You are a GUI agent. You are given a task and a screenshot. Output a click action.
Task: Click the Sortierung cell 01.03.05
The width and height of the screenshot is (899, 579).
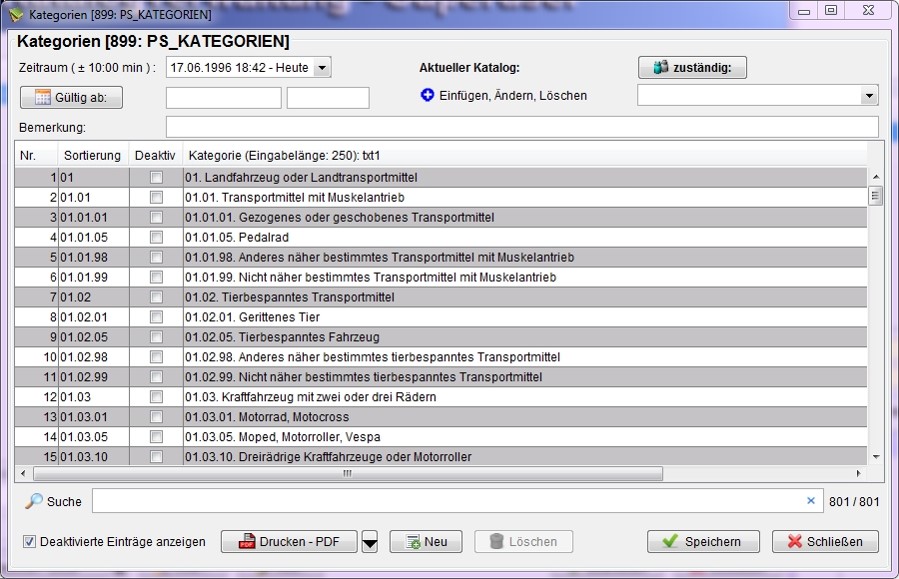click(94, 437)
